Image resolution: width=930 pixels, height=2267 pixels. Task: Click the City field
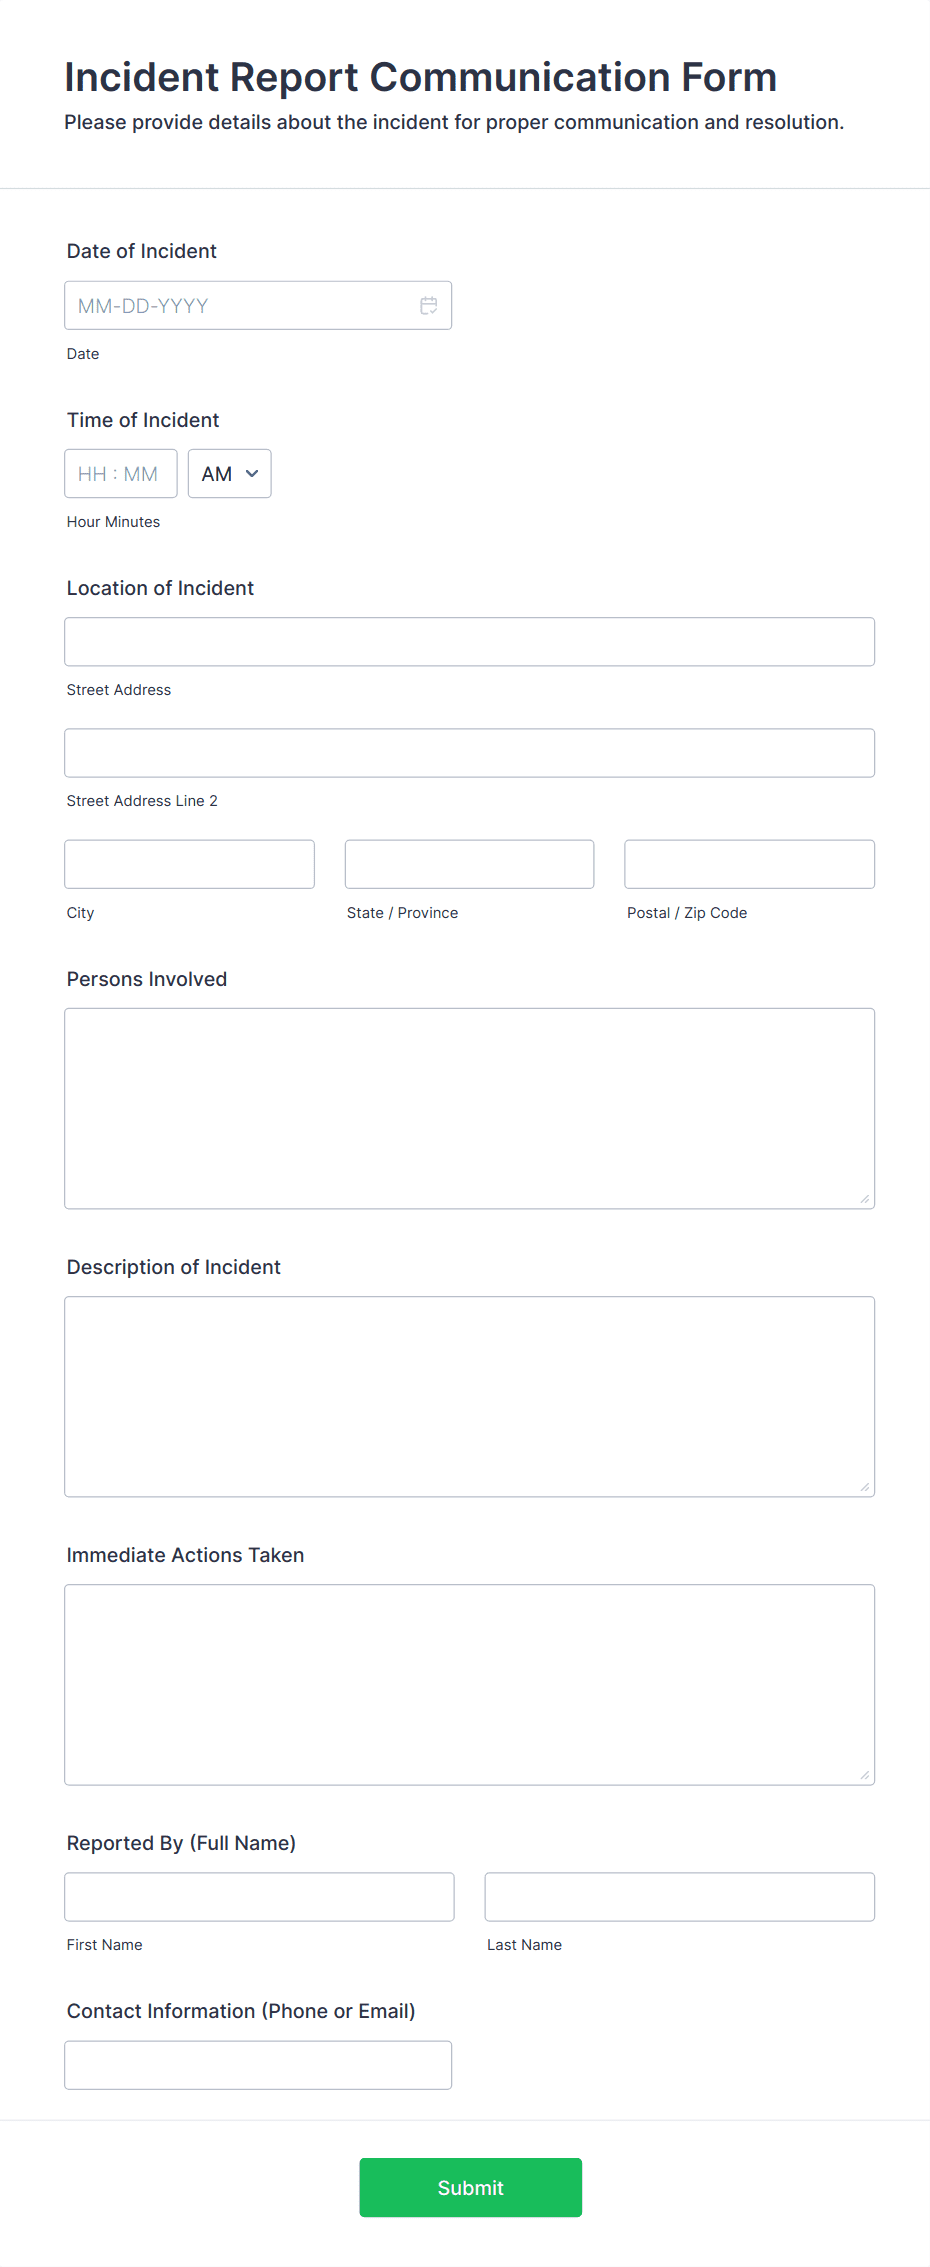click(x=189, y=863)
